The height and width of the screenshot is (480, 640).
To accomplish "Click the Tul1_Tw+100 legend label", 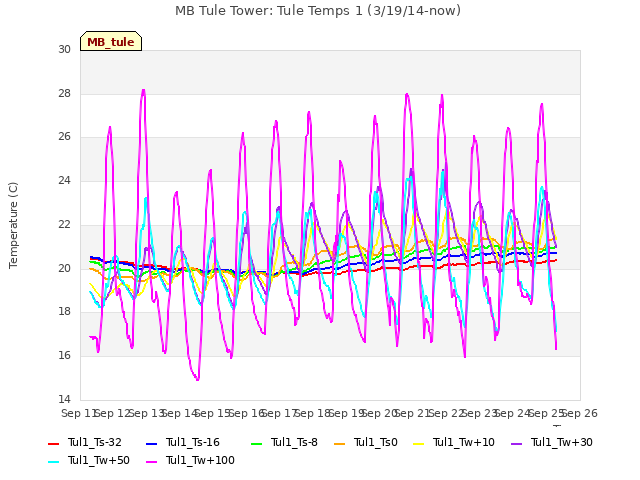I will pos(200,460).
